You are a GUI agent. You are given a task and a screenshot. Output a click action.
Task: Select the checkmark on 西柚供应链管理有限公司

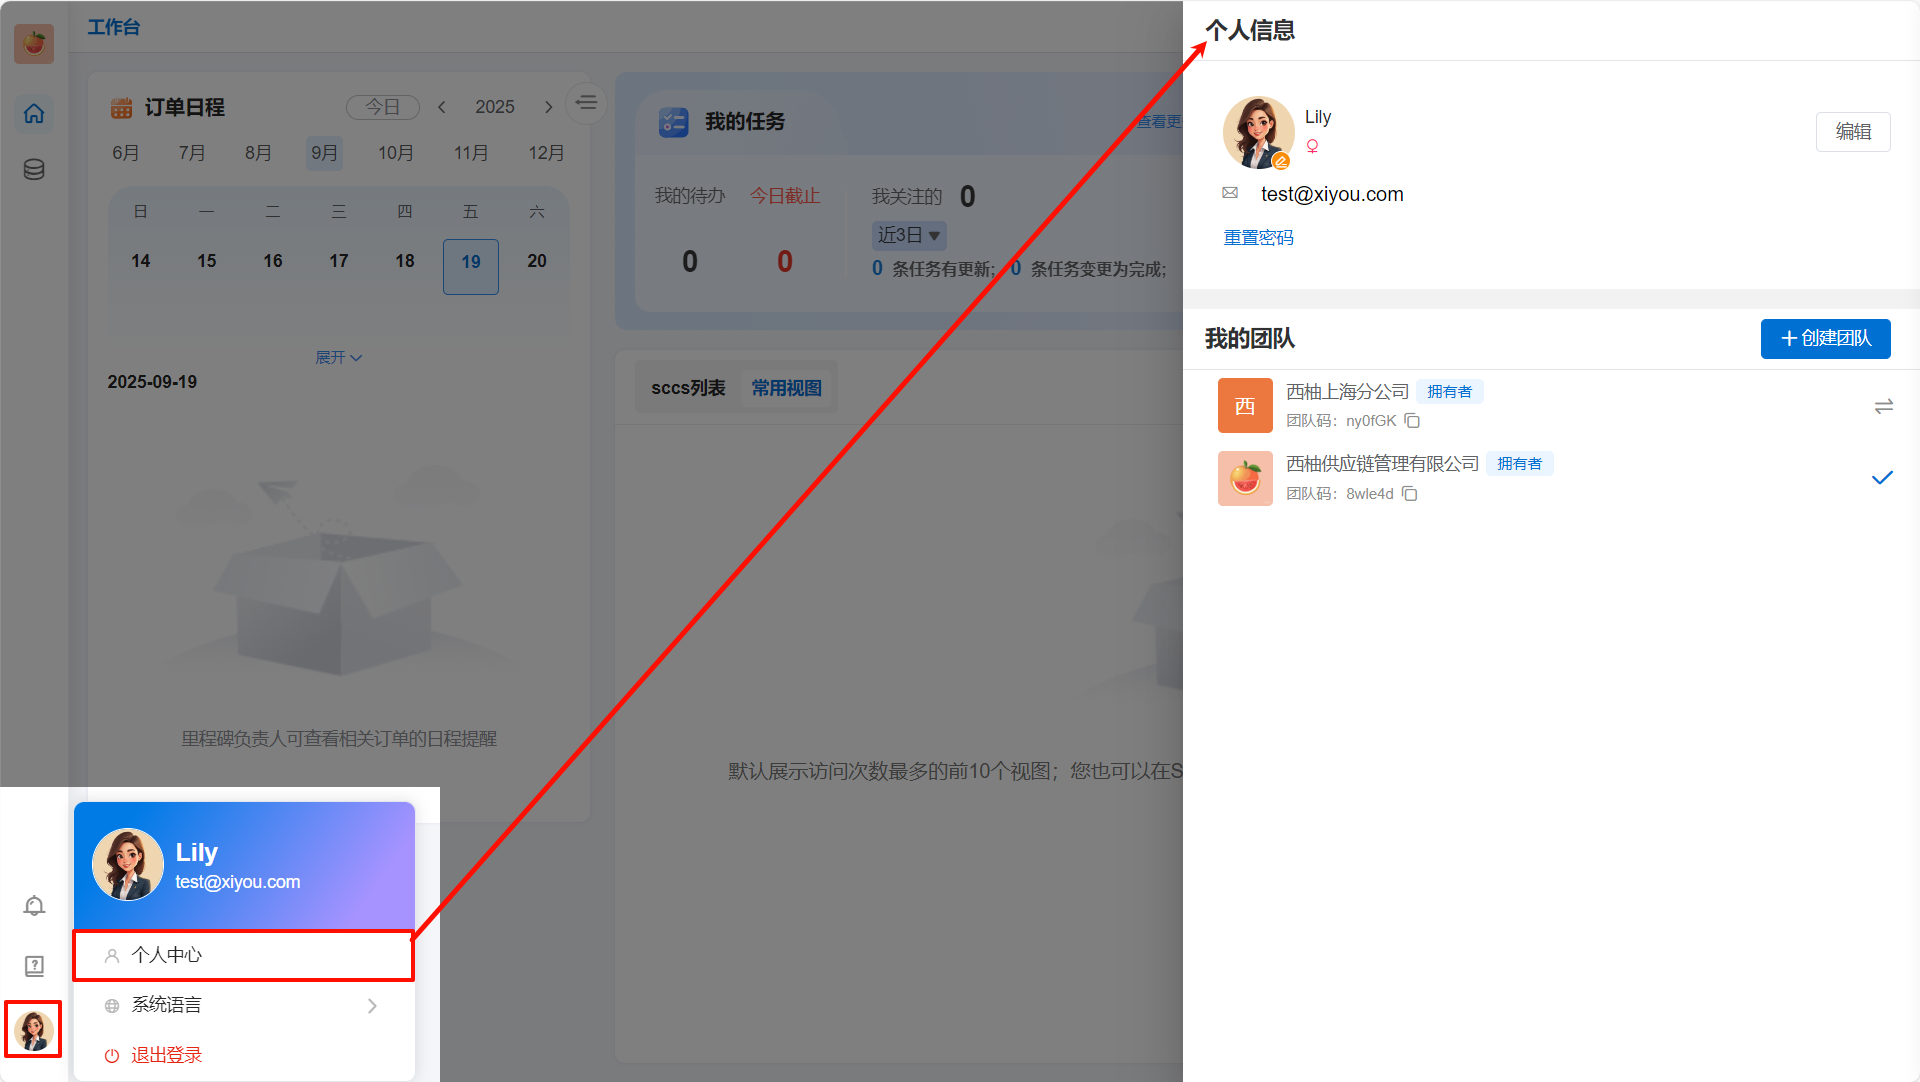(x=1882, y=478)
